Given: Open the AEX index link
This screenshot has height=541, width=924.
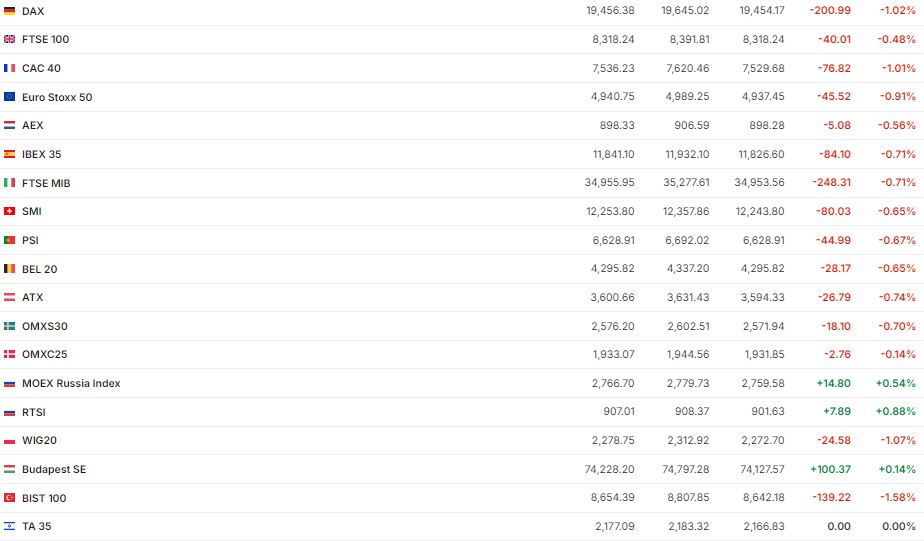Looking at the screenshot, I should coord(33,125).
